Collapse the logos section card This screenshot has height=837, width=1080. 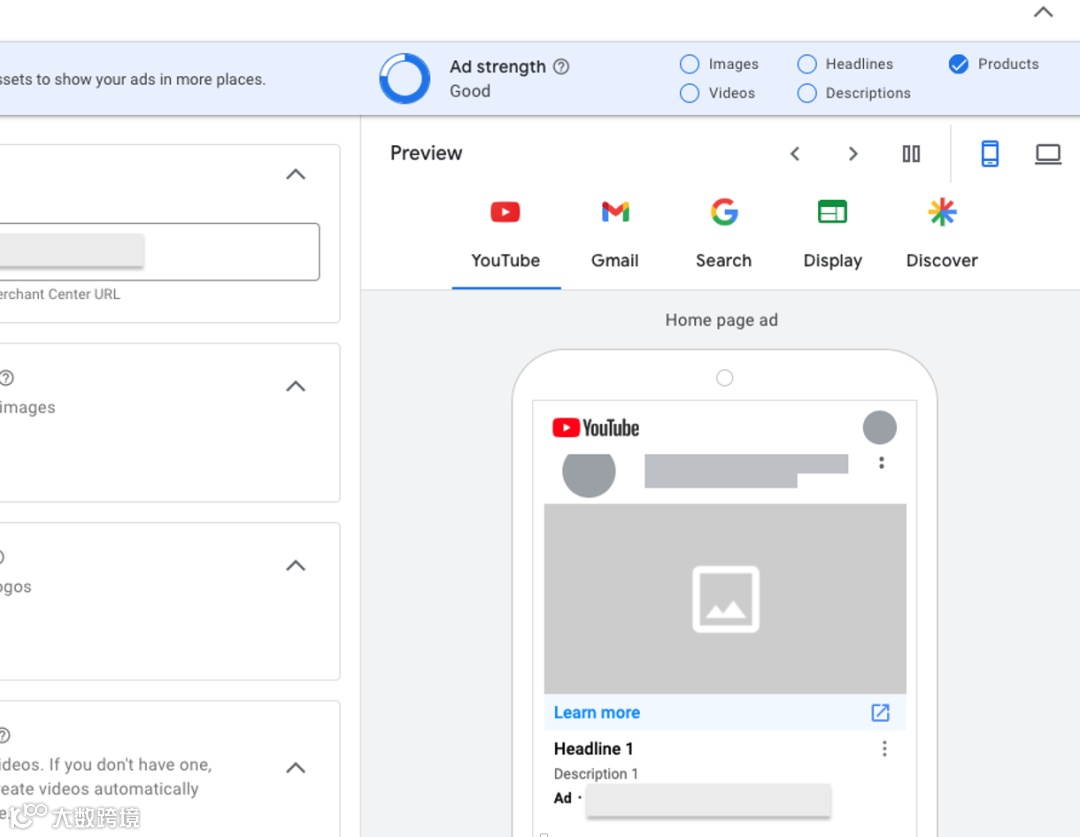295,566
